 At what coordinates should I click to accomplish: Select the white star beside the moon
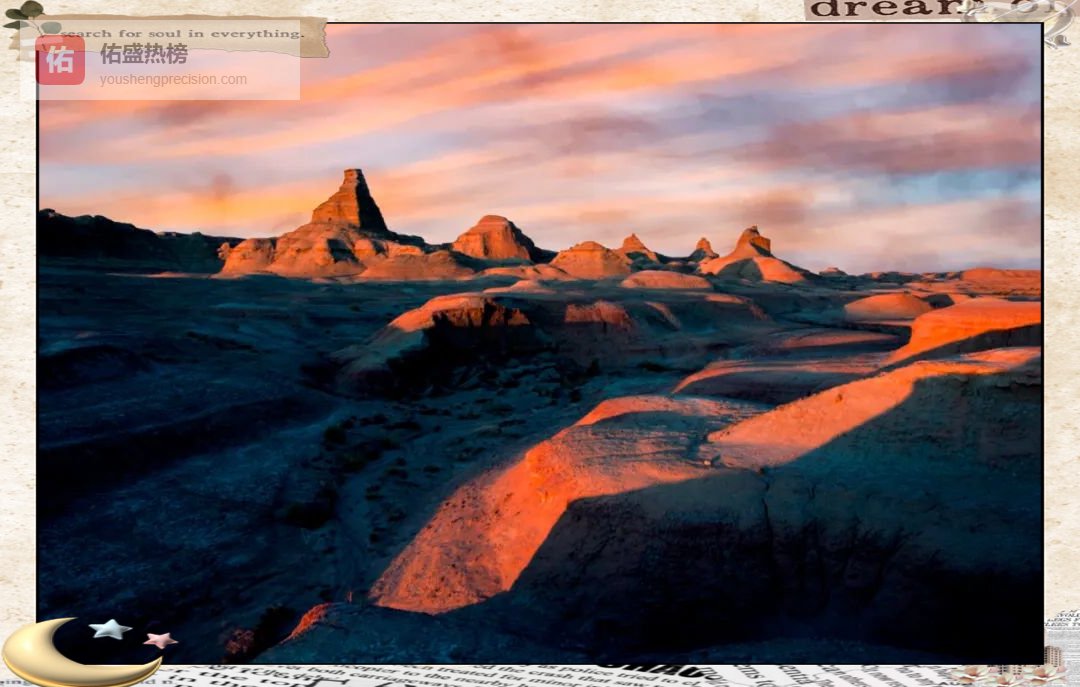click(110, 629)
